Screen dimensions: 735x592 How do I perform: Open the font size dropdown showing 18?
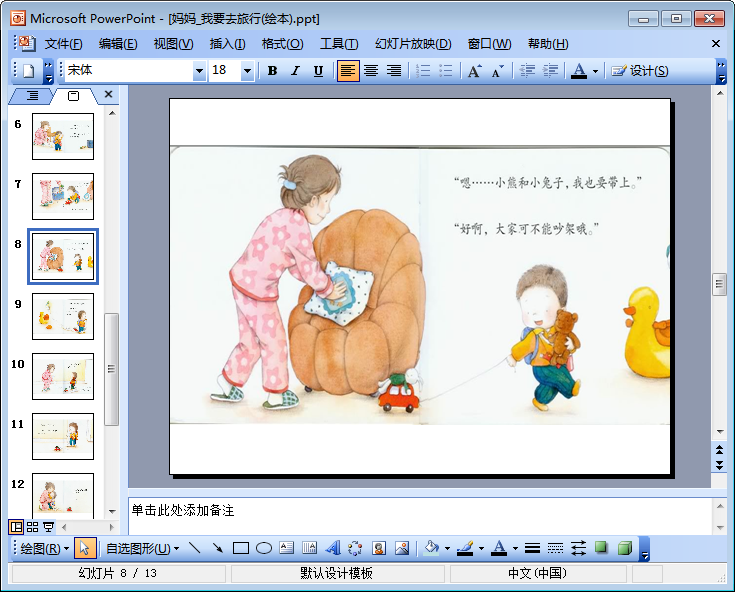pos(248,71)
